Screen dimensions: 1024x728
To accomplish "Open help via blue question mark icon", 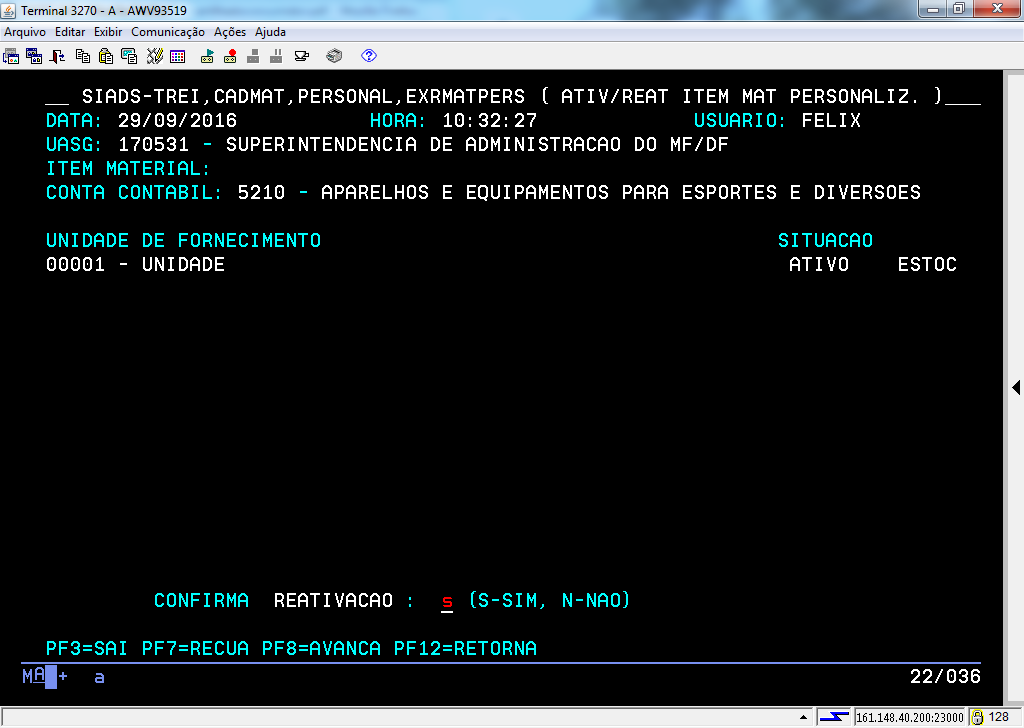I will tap(369, 56).
